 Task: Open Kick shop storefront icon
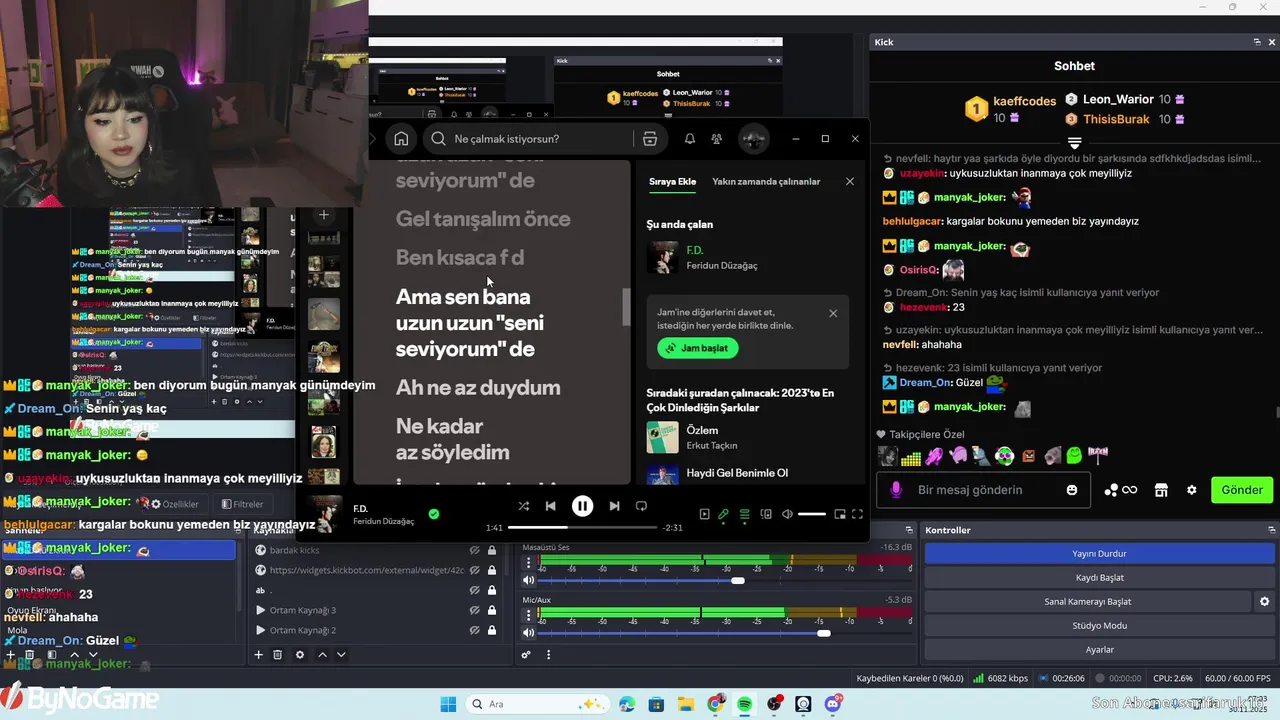pos(1161,490)
